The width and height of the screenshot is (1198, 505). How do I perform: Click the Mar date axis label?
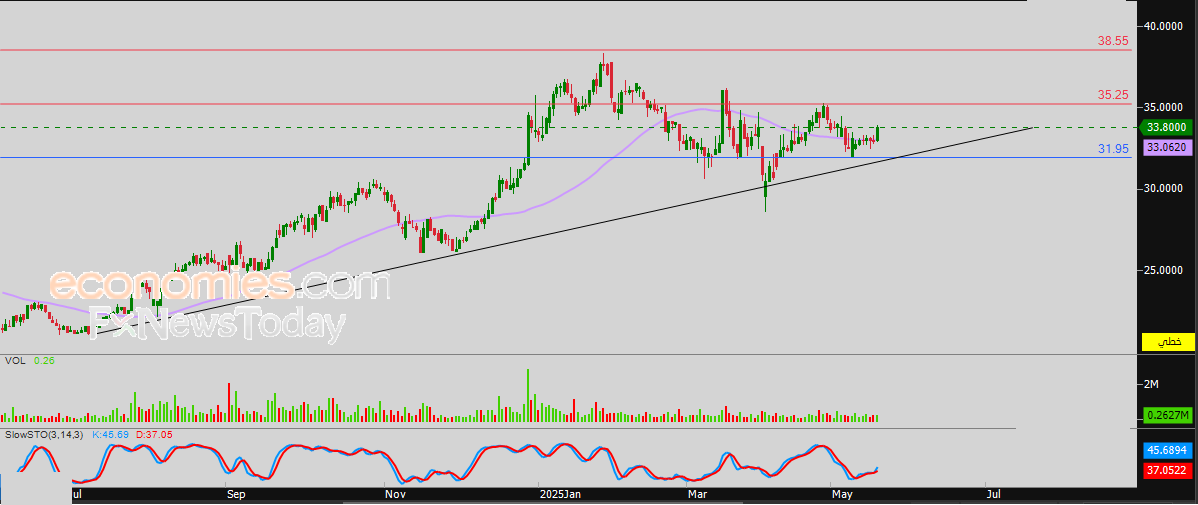697,494
